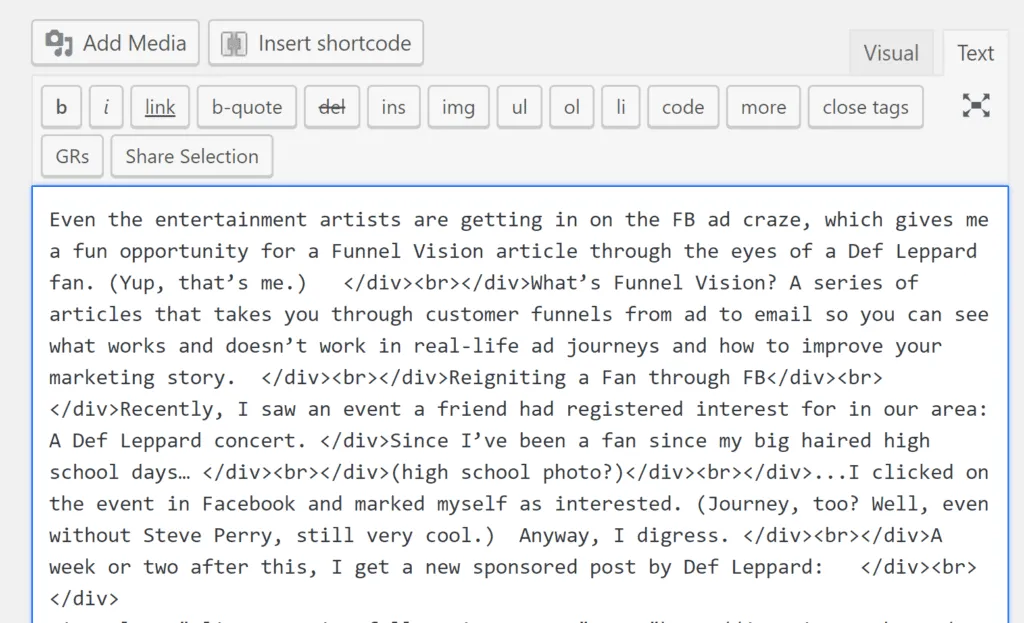Select the Text editor tab
Image resolution: width=1024 pixels, height=623 pixels.
point(975,53)
